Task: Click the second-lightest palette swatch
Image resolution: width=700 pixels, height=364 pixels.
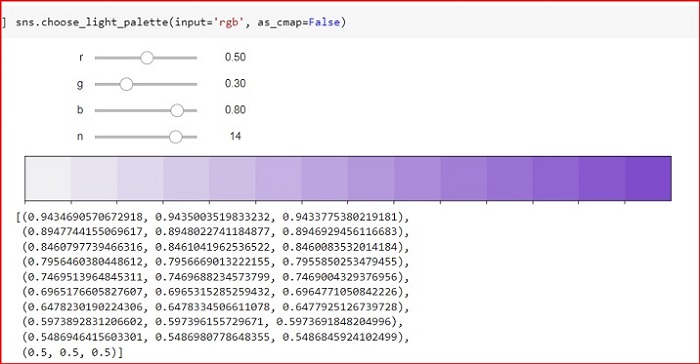Action: click(x=94, y=178)
